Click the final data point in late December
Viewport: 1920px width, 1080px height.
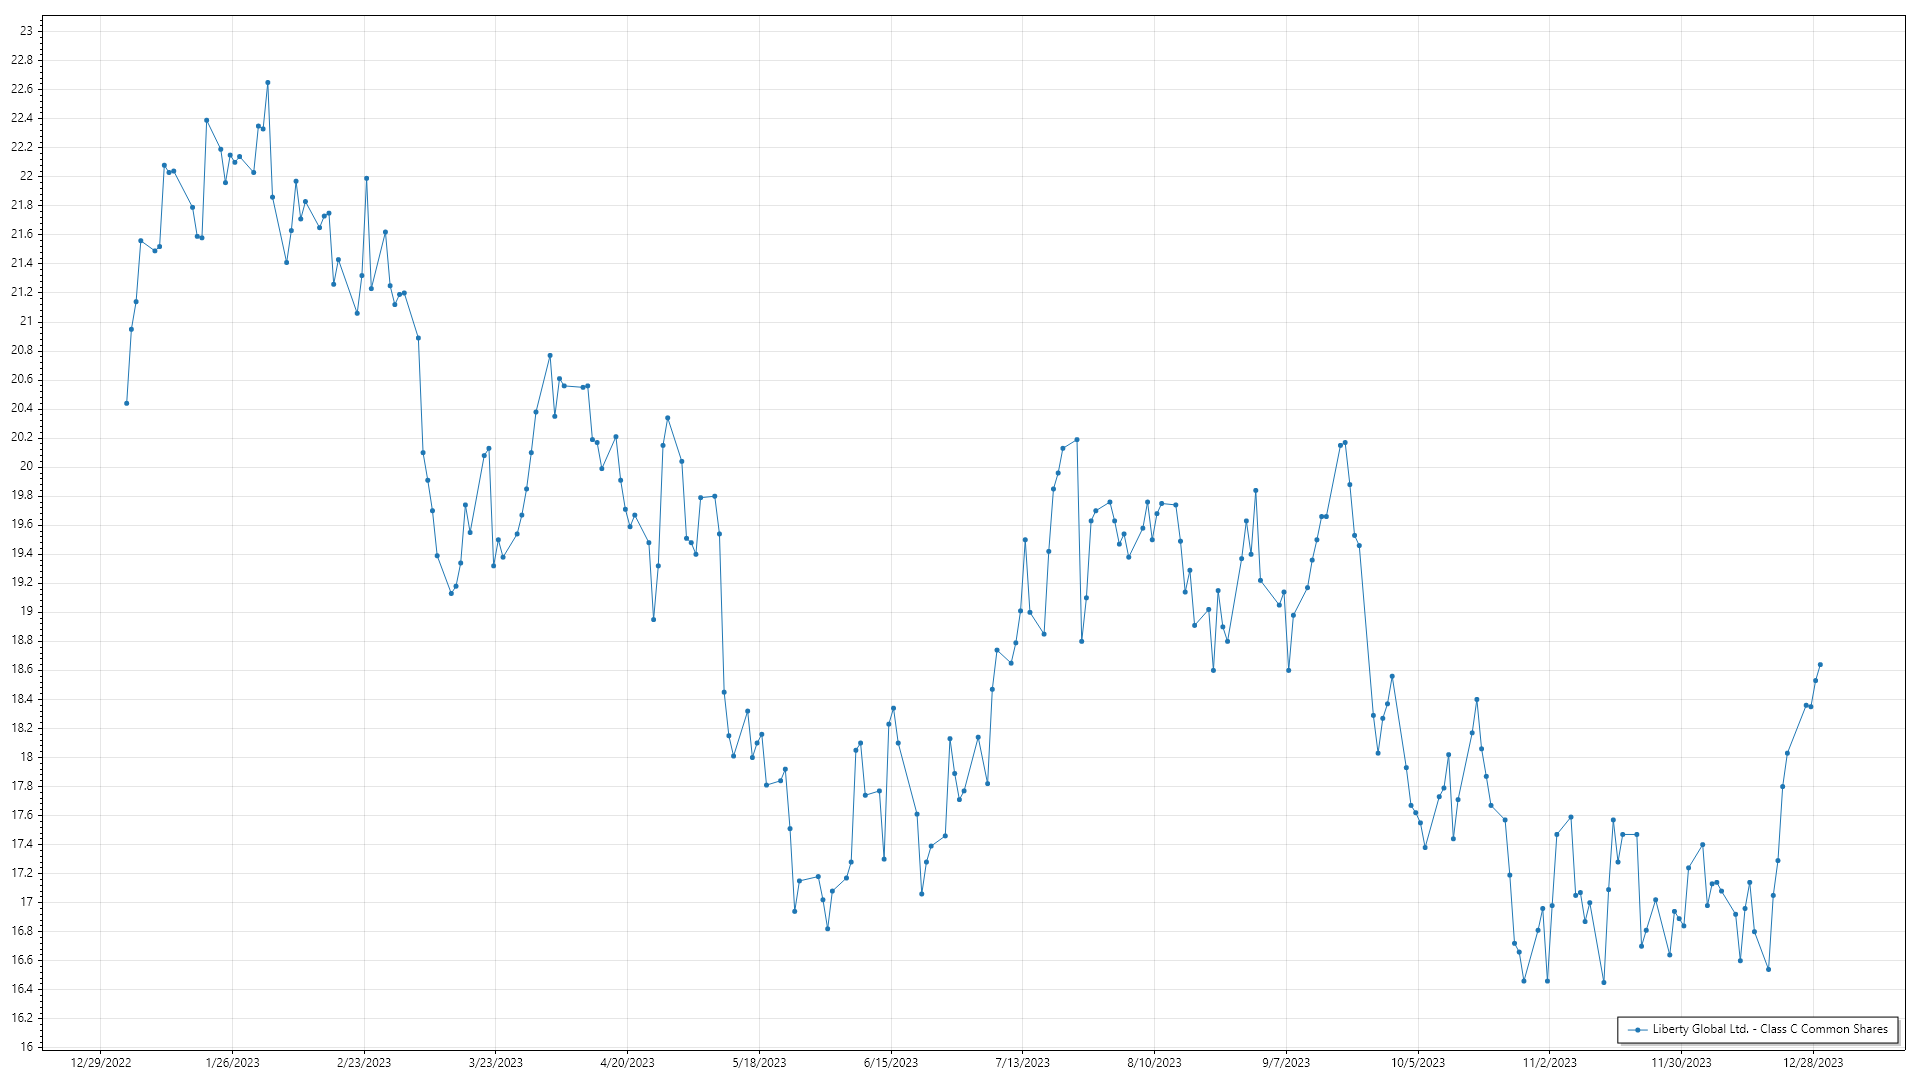coord(1820,665)
